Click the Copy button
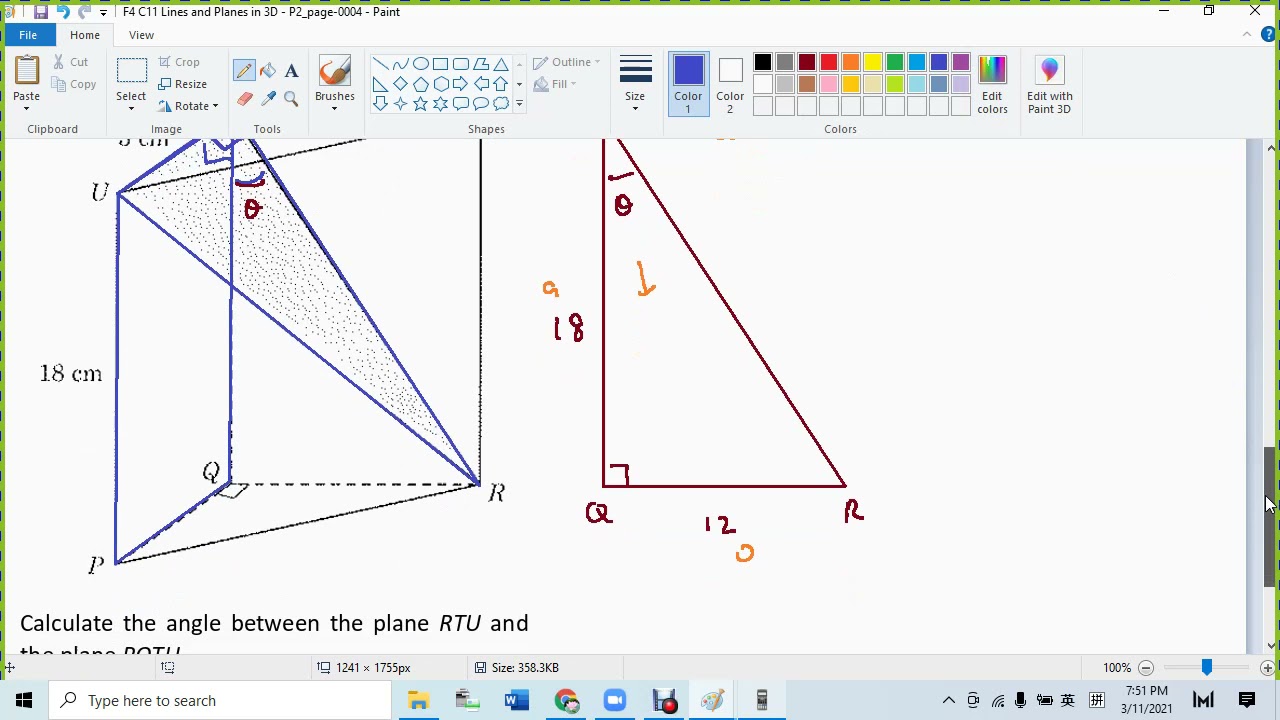Screen dimensions: 1280x720 (75, 84)
